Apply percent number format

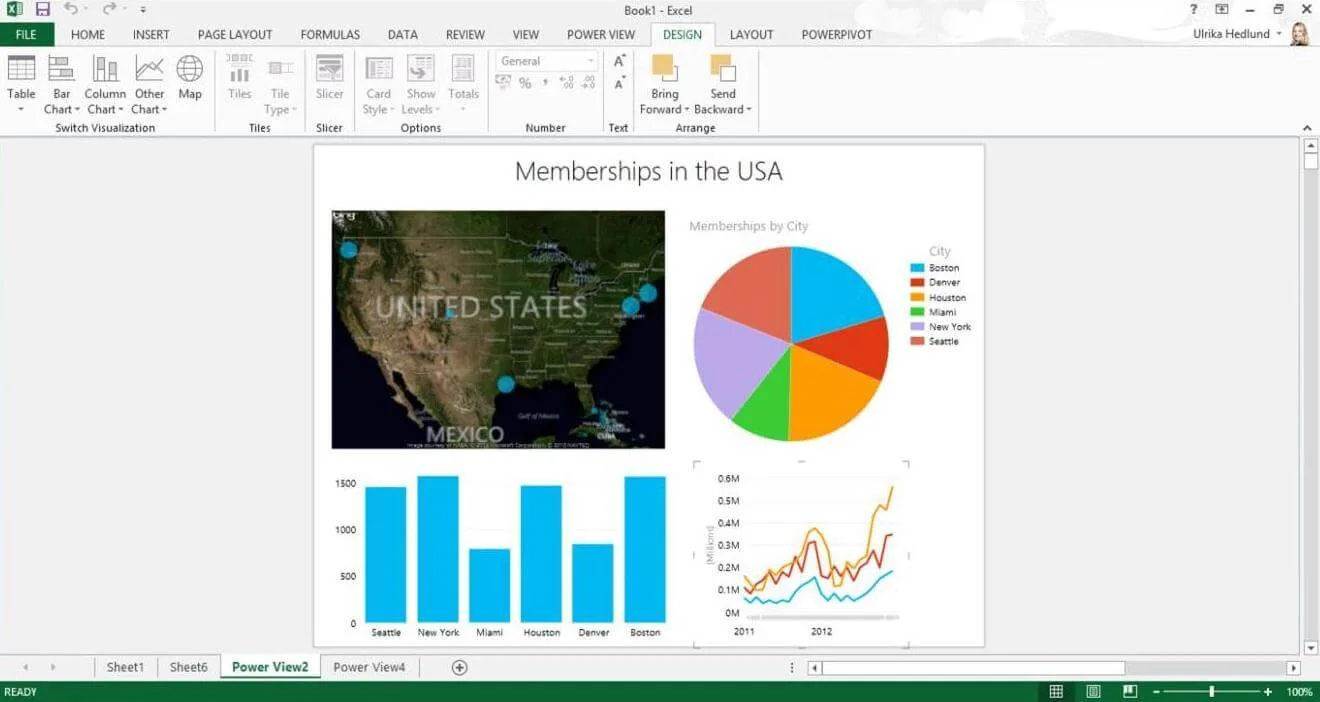525,84
